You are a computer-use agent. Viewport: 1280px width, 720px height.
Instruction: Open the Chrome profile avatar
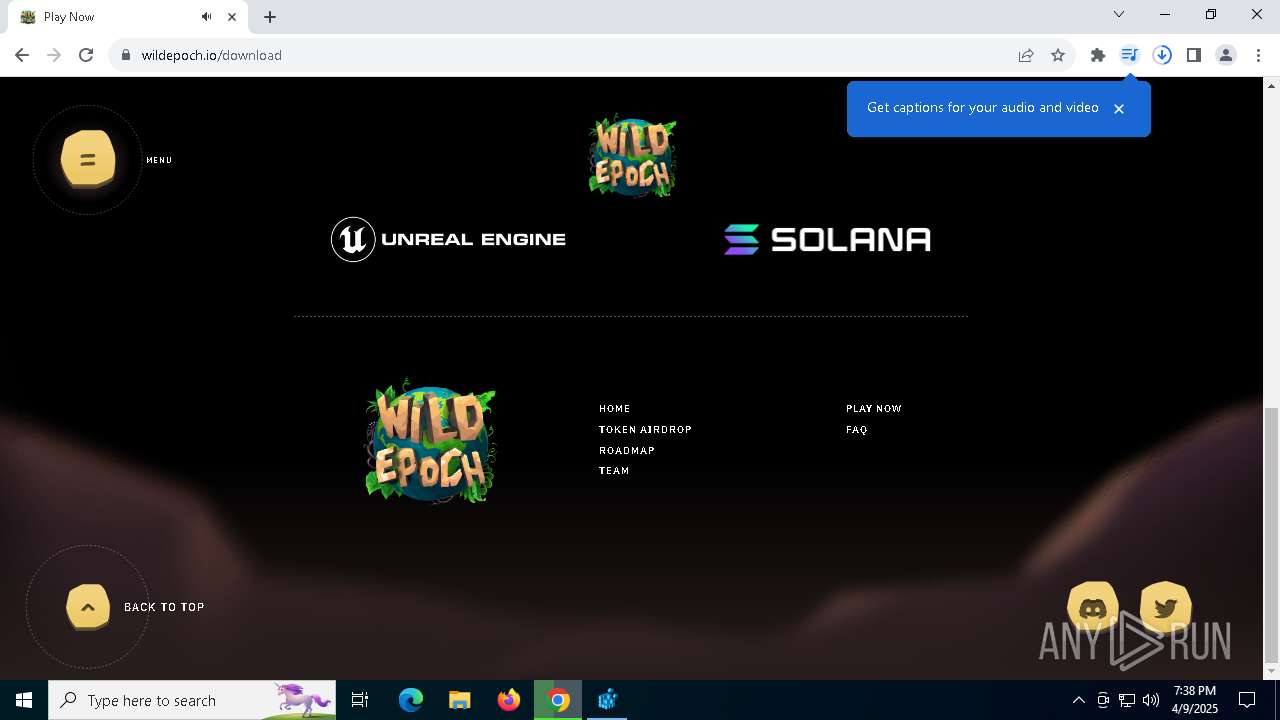click(x=1226, y=55)
